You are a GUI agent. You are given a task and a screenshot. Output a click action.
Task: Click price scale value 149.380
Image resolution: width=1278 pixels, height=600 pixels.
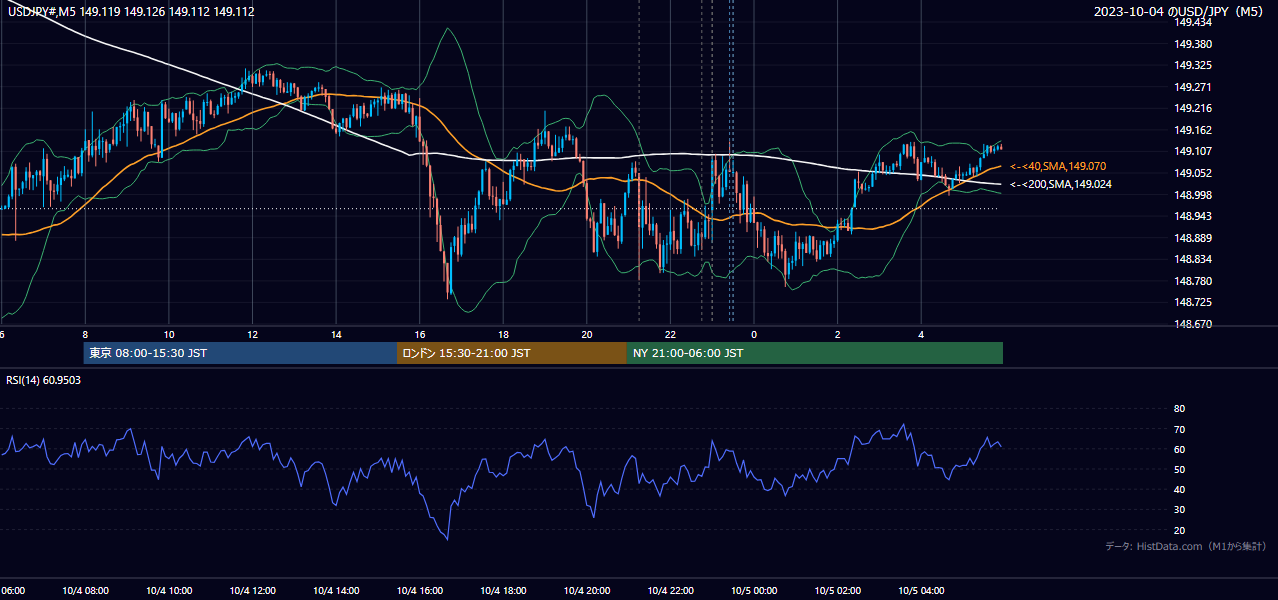(x=1194, y=44)
